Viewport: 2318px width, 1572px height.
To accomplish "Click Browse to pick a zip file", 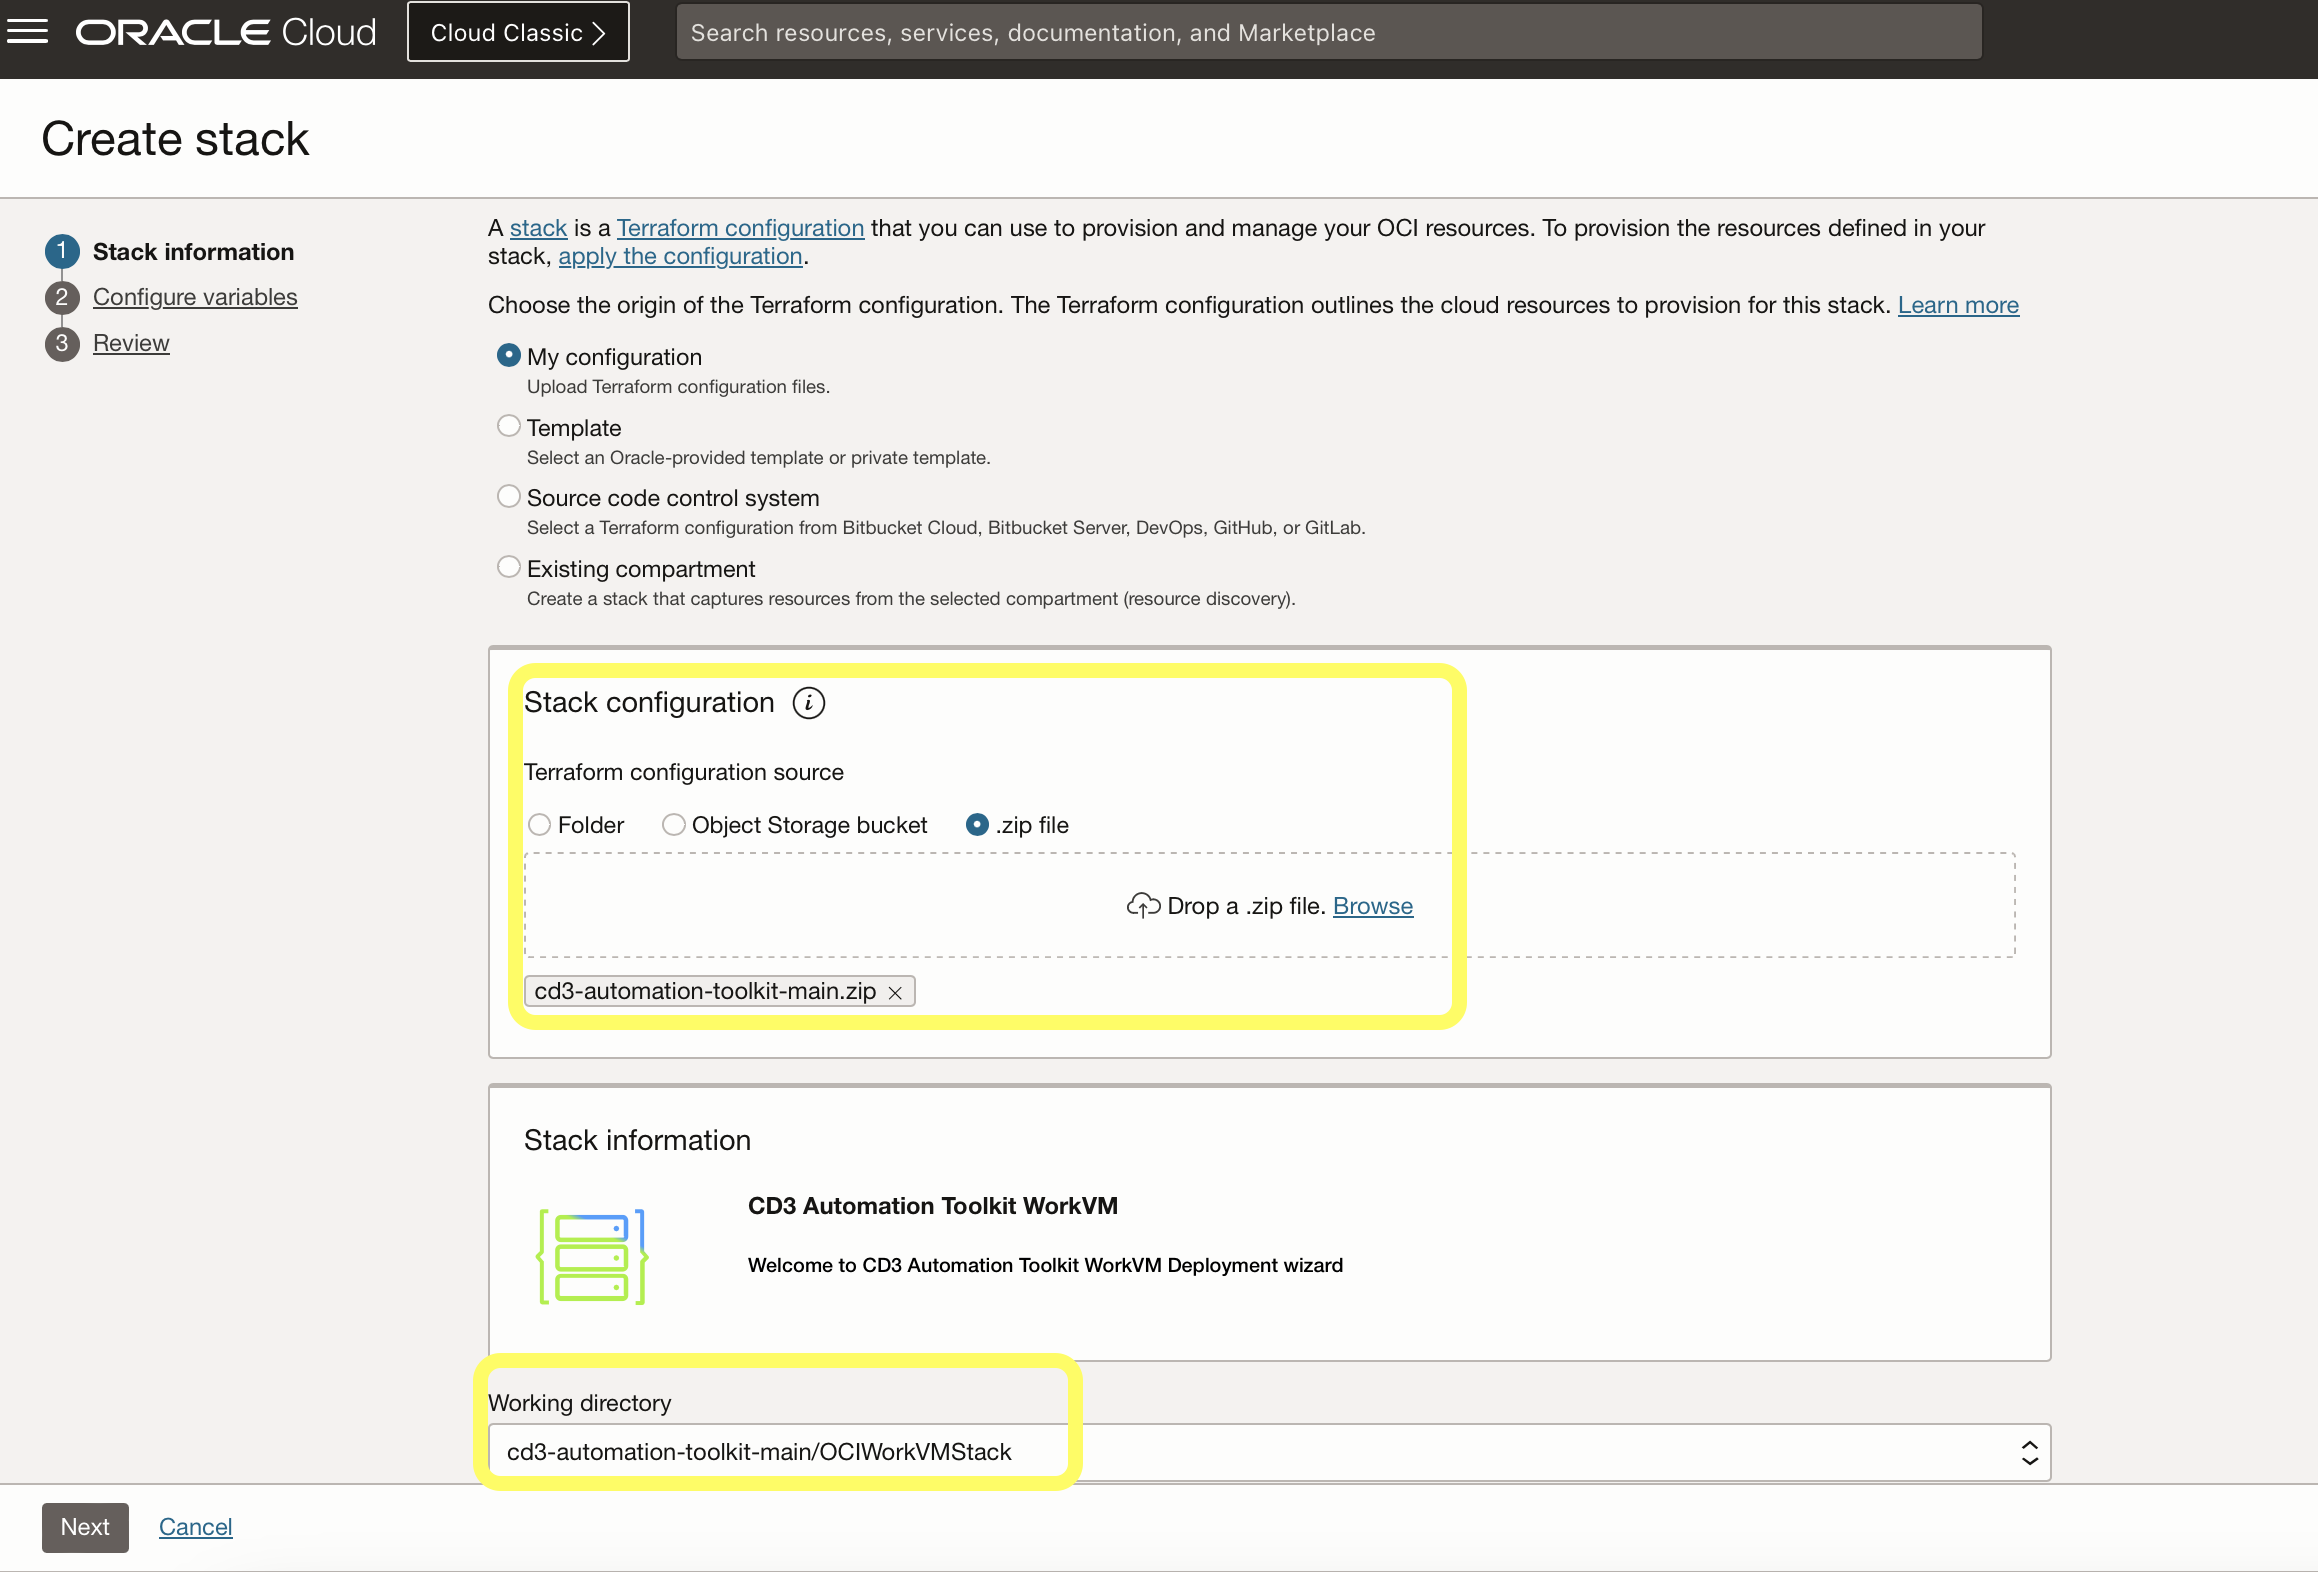I will (x=1372, y=906).
